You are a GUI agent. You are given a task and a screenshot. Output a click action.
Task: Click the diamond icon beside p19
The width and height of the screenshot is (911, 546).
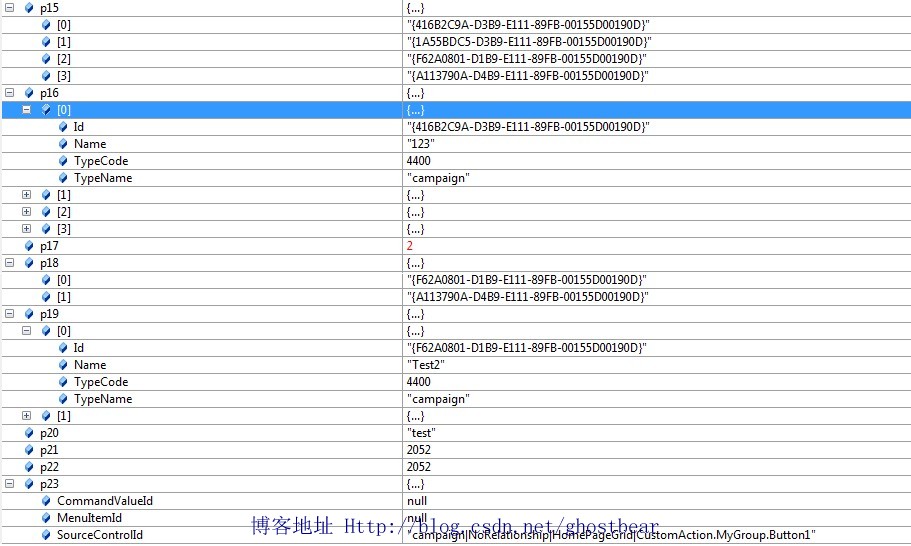click(x=29, y=314)
